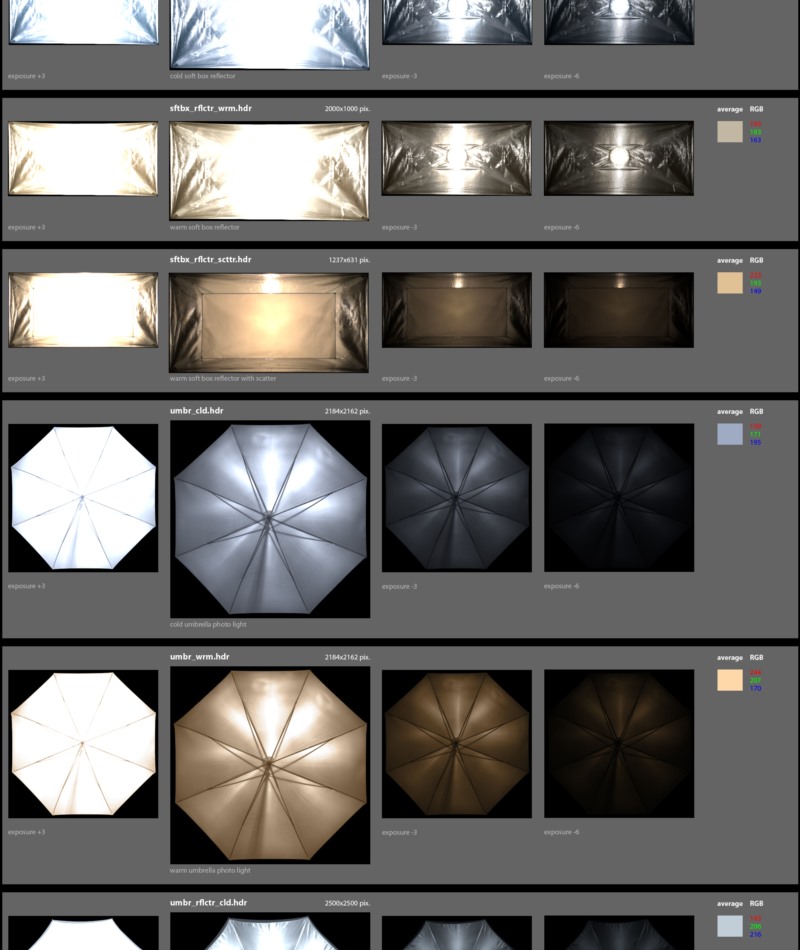Image resolution: width=800 pixels, height=950 pixels.
Task: Open the umbr_wrm exposure -3 thumbnail
Action: tap(456, 743)
